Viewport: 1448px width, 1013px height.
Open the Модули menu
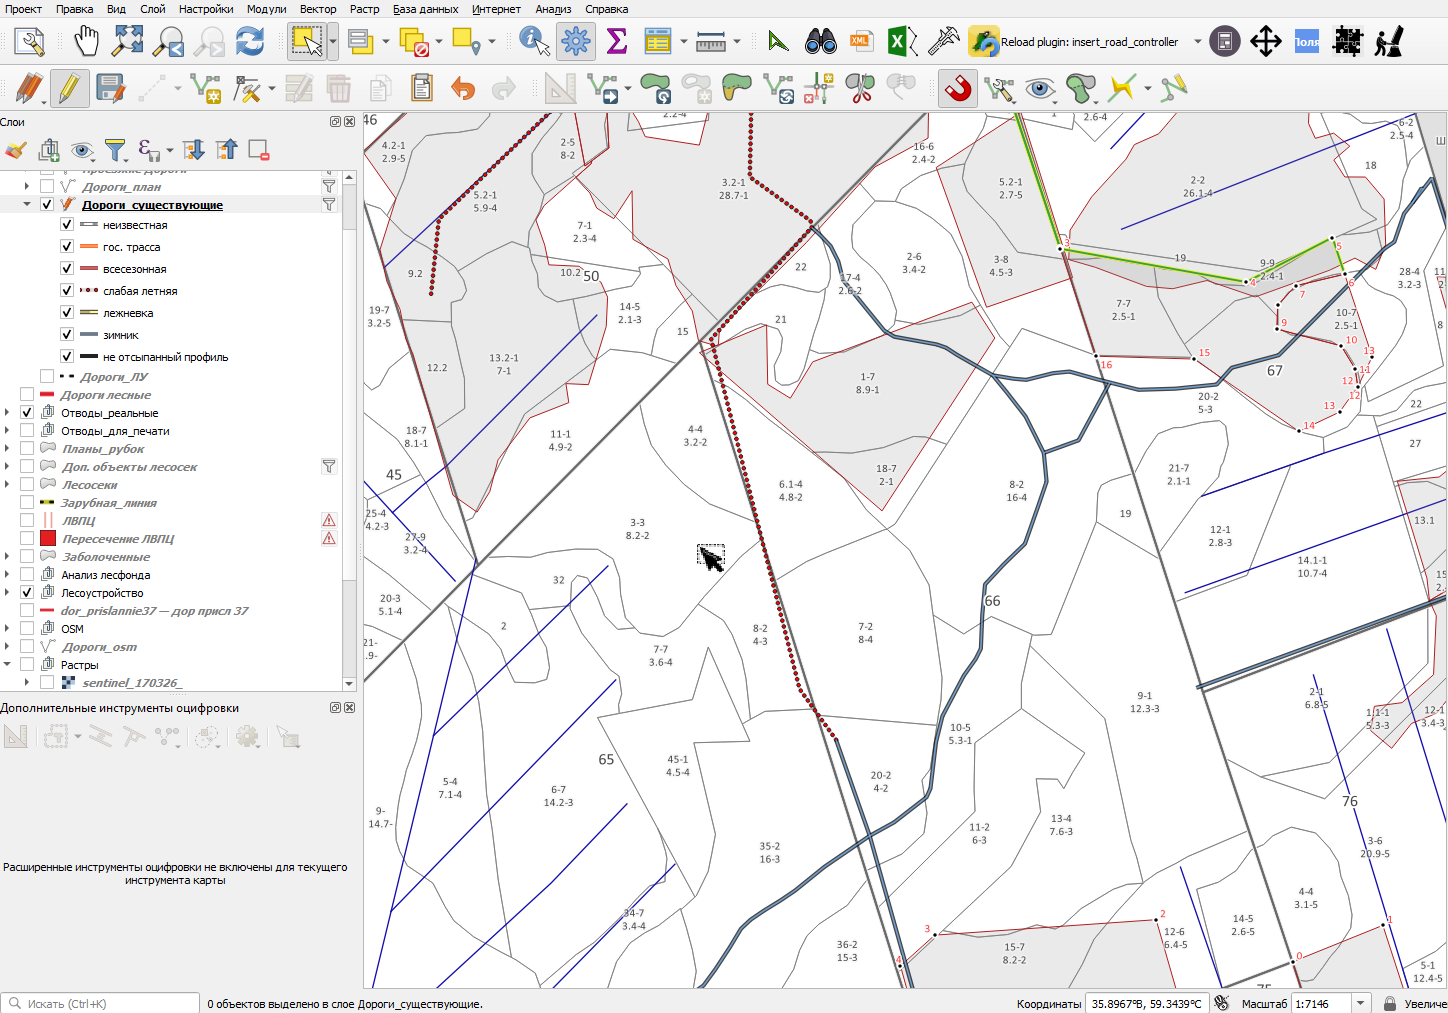[x=266, y=9]
